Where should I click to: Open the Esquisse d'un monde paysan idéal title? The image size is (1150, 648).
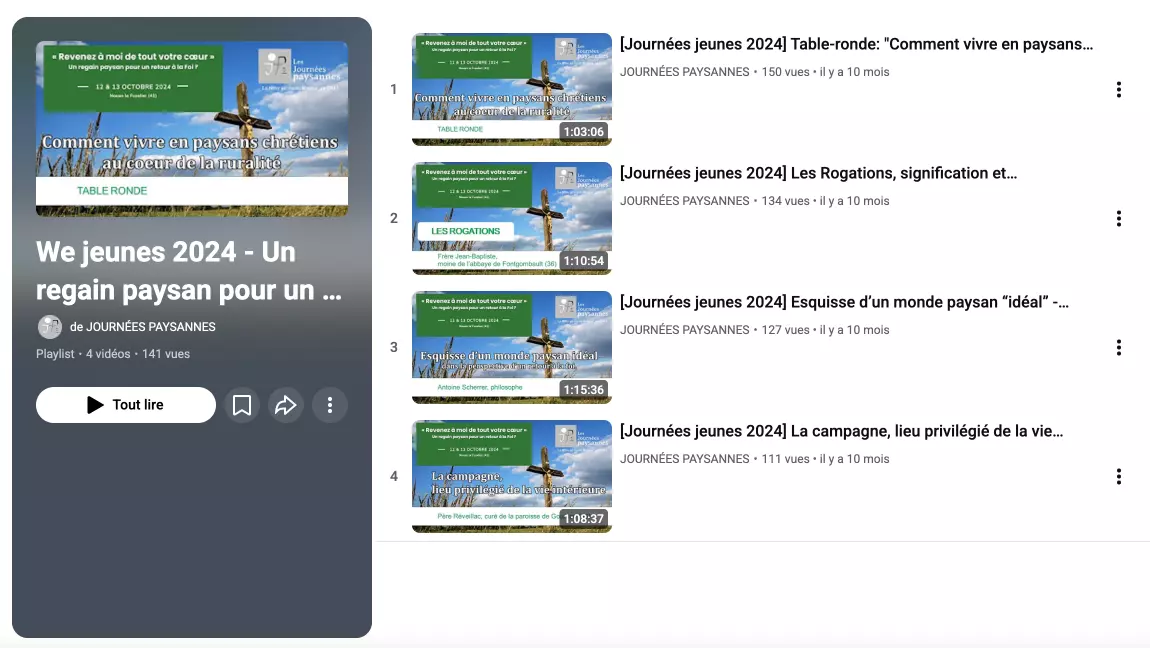pos(846,301)
